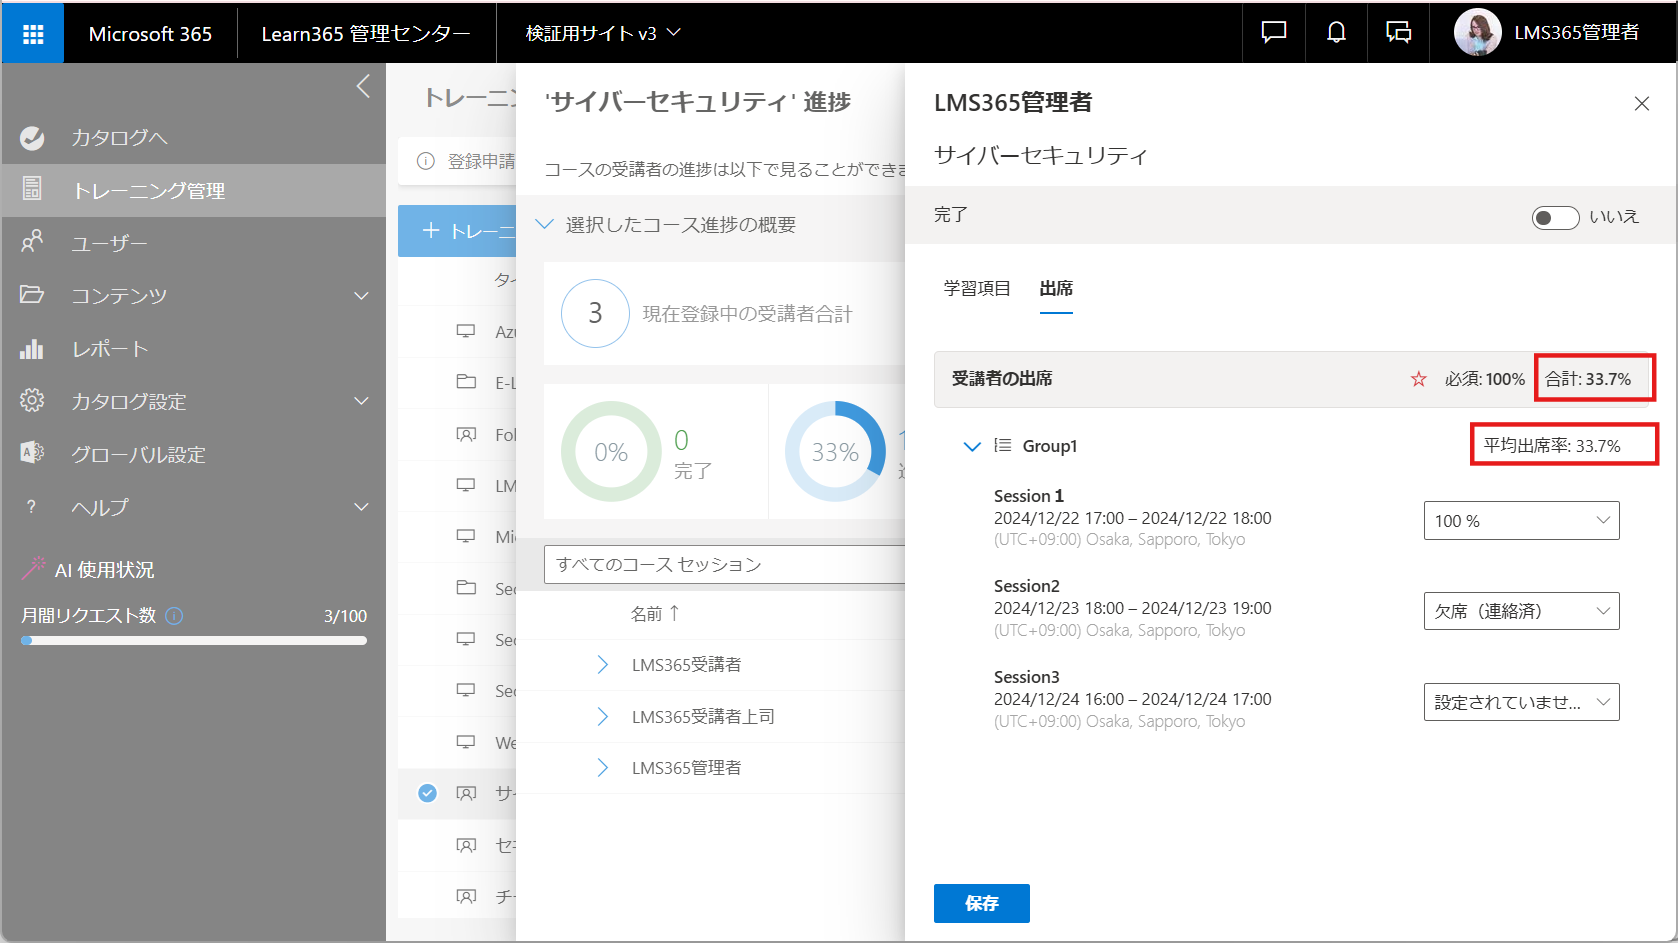Click the カタログへ checkmark icon

(x=32, y=138)
